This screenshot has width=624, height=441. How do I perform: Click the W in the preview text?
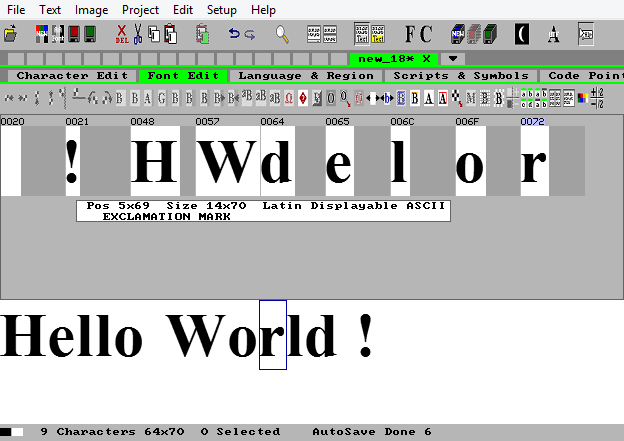[x=196, y=335]
